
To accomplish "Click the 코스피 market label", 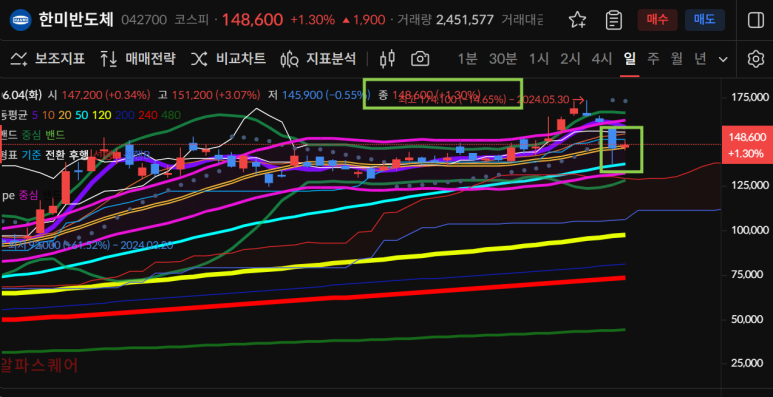I will pyautogui.click(x=191, y=20).
